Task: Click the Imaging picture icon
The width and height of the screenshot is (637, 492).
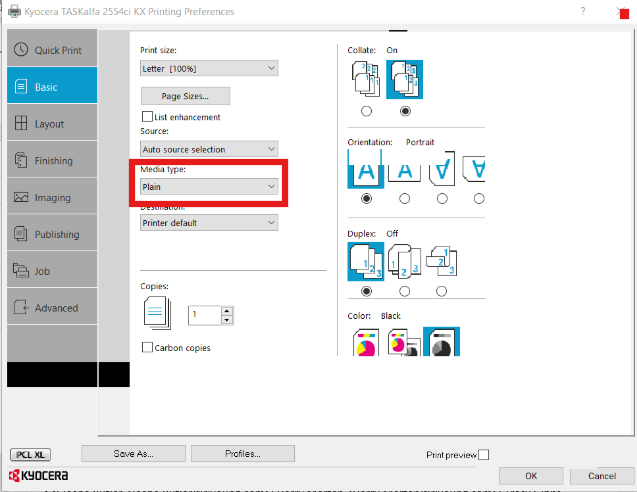Action: tap(21, 197)
